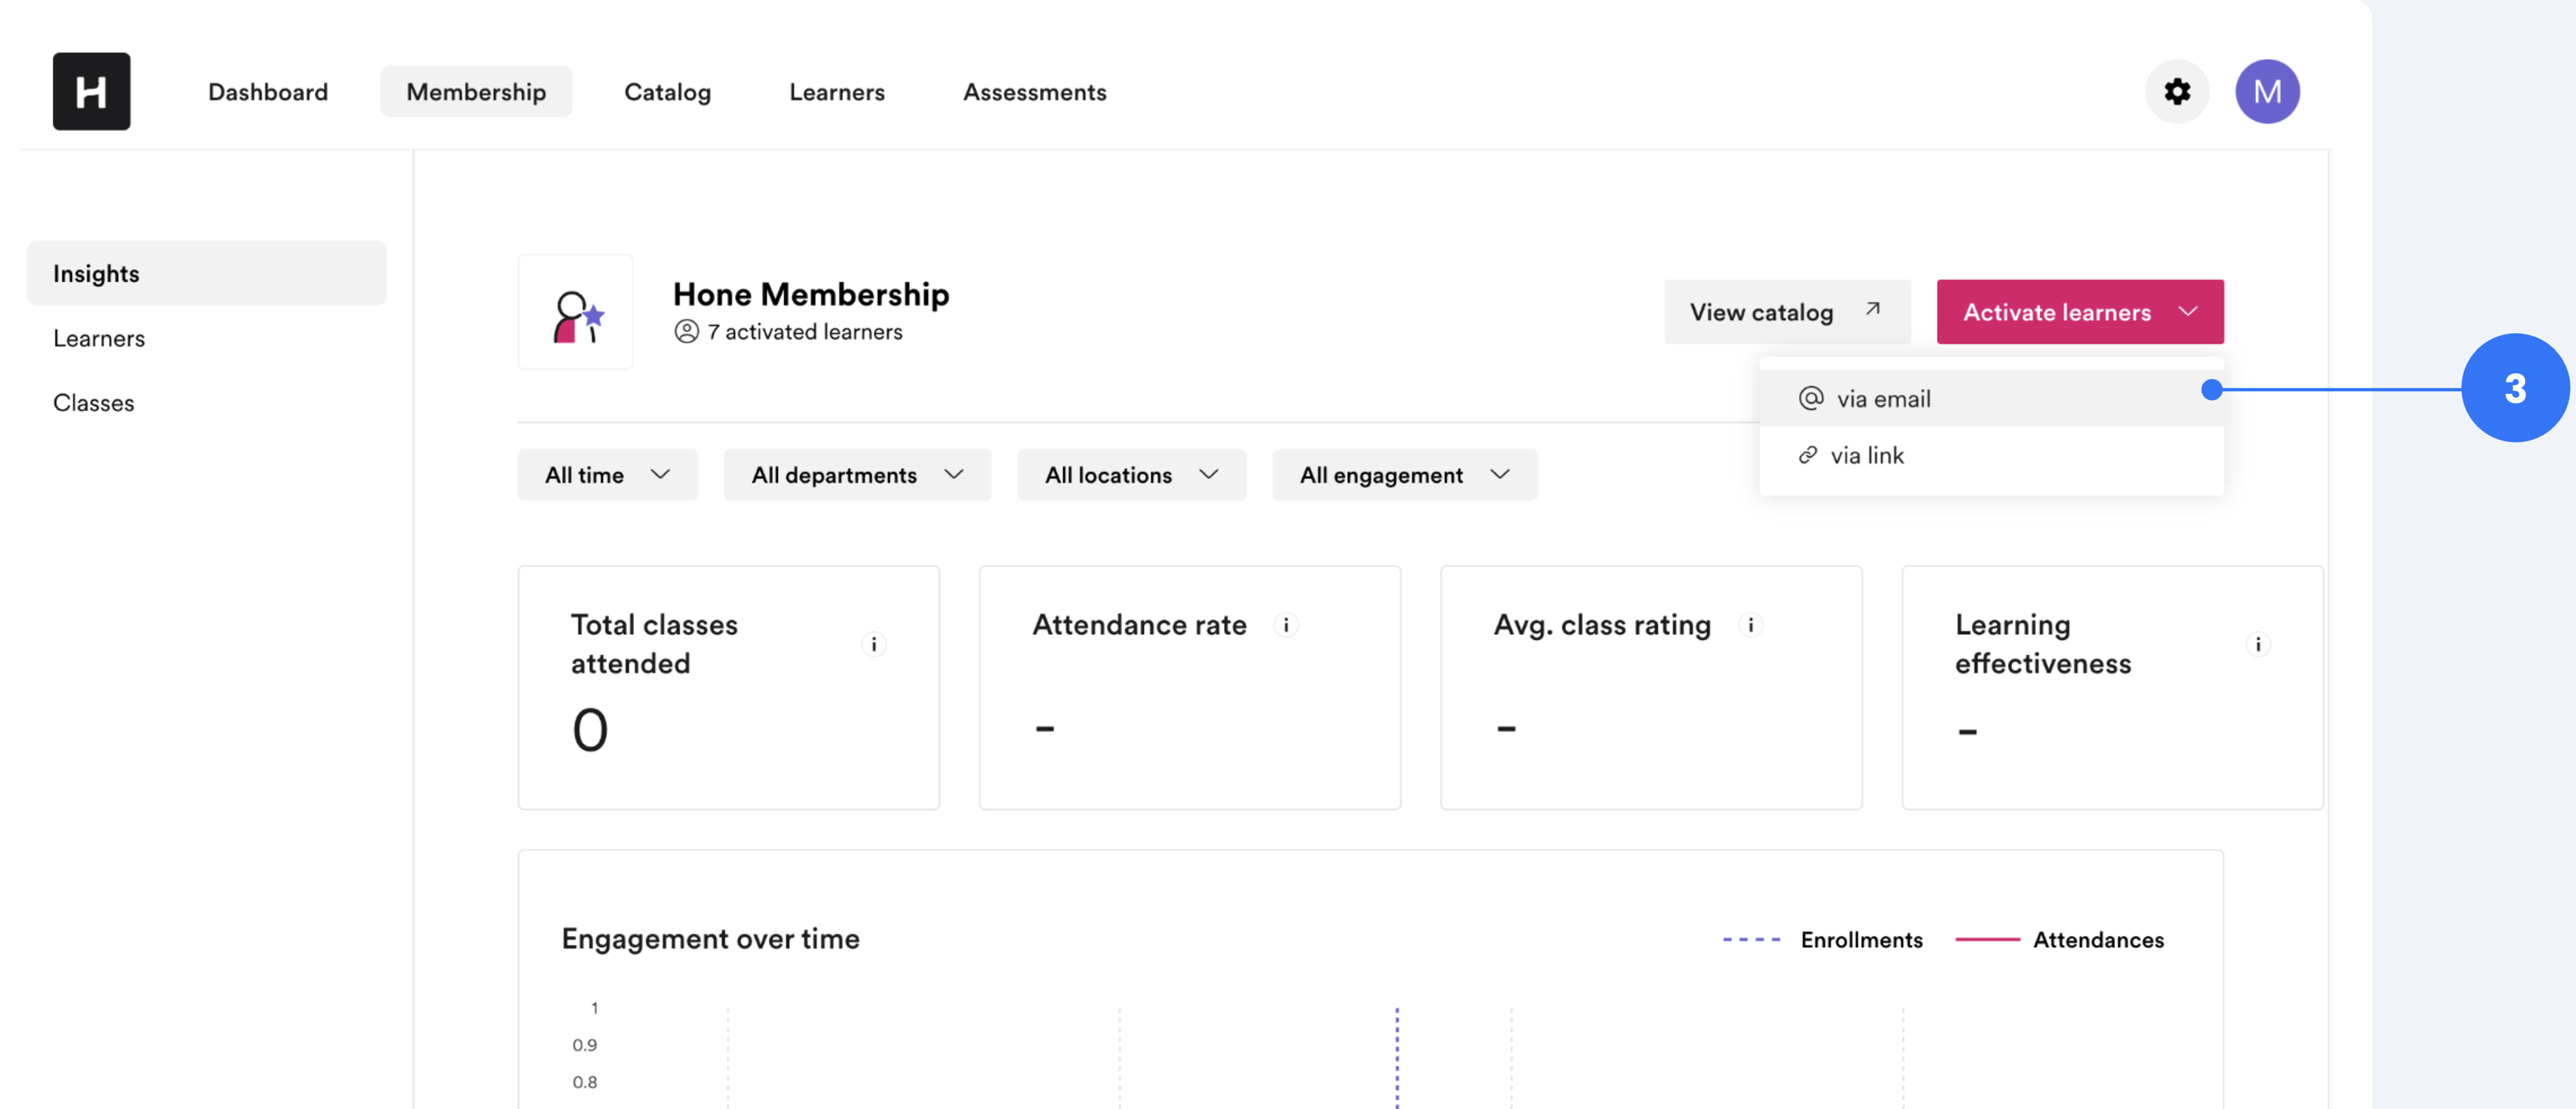Screen dimensions: 2576x1109
Task: Click the @ icon beside via email
Action: point(1811,398)
